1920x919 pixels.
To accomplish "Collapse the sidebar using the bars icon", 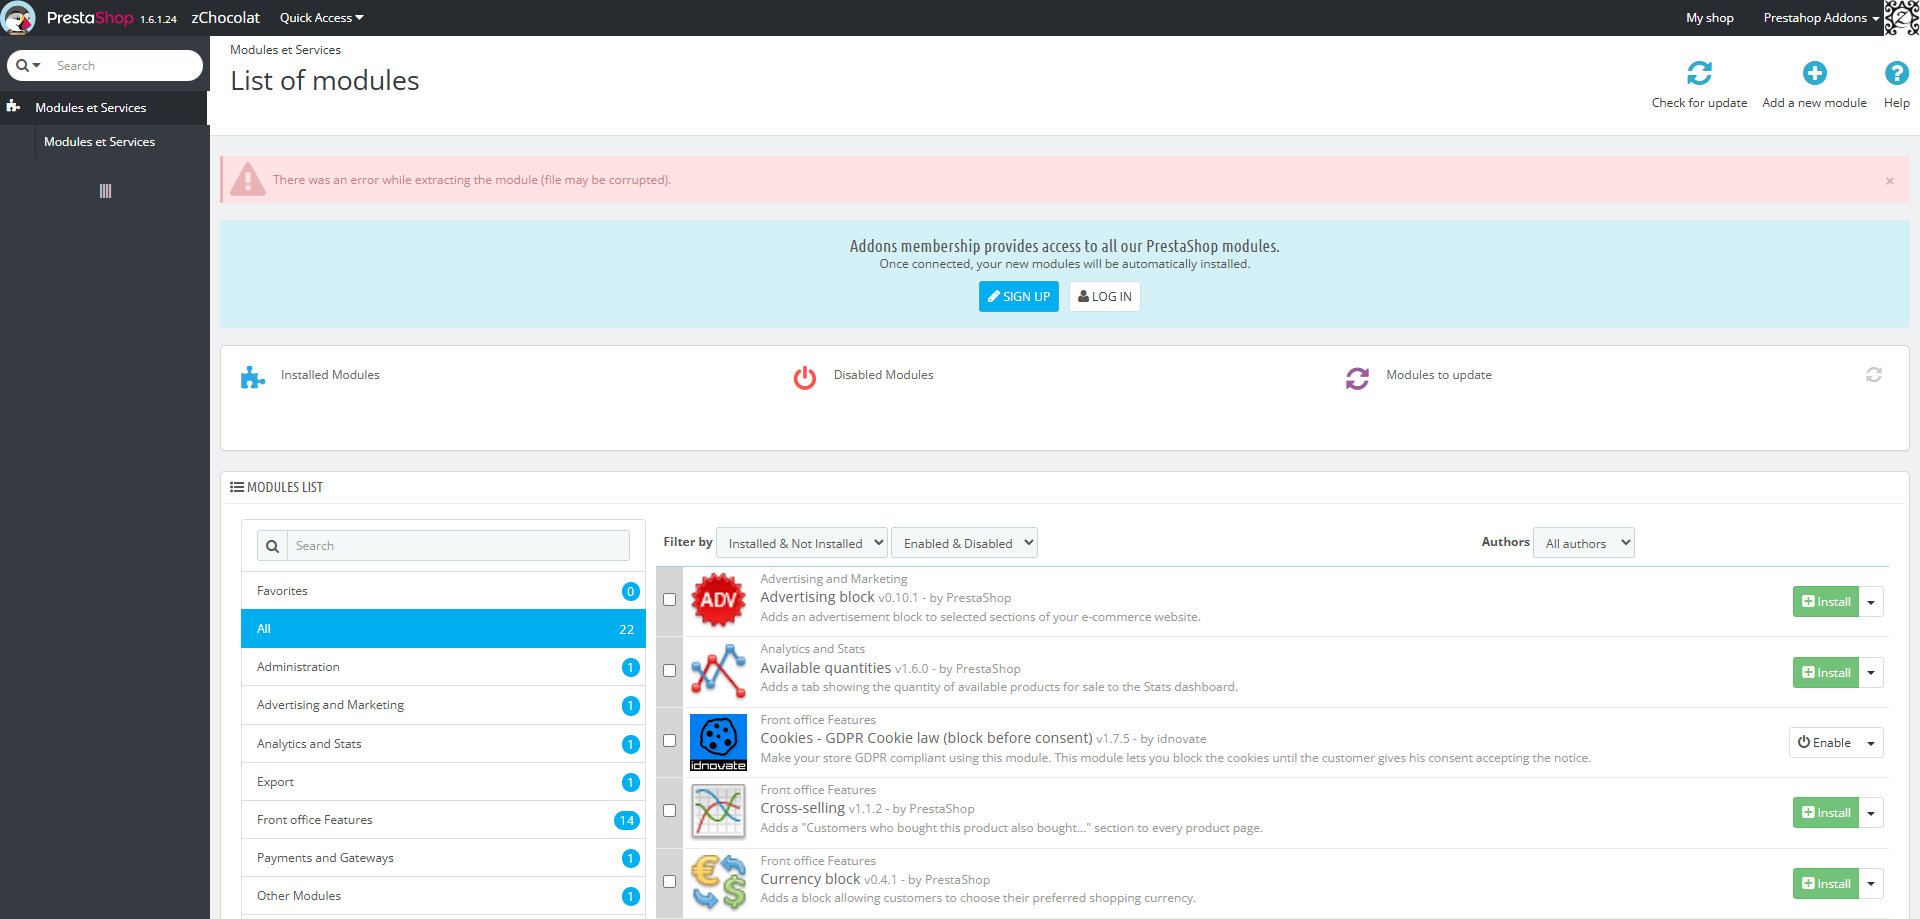I will [x=105, y=191].
